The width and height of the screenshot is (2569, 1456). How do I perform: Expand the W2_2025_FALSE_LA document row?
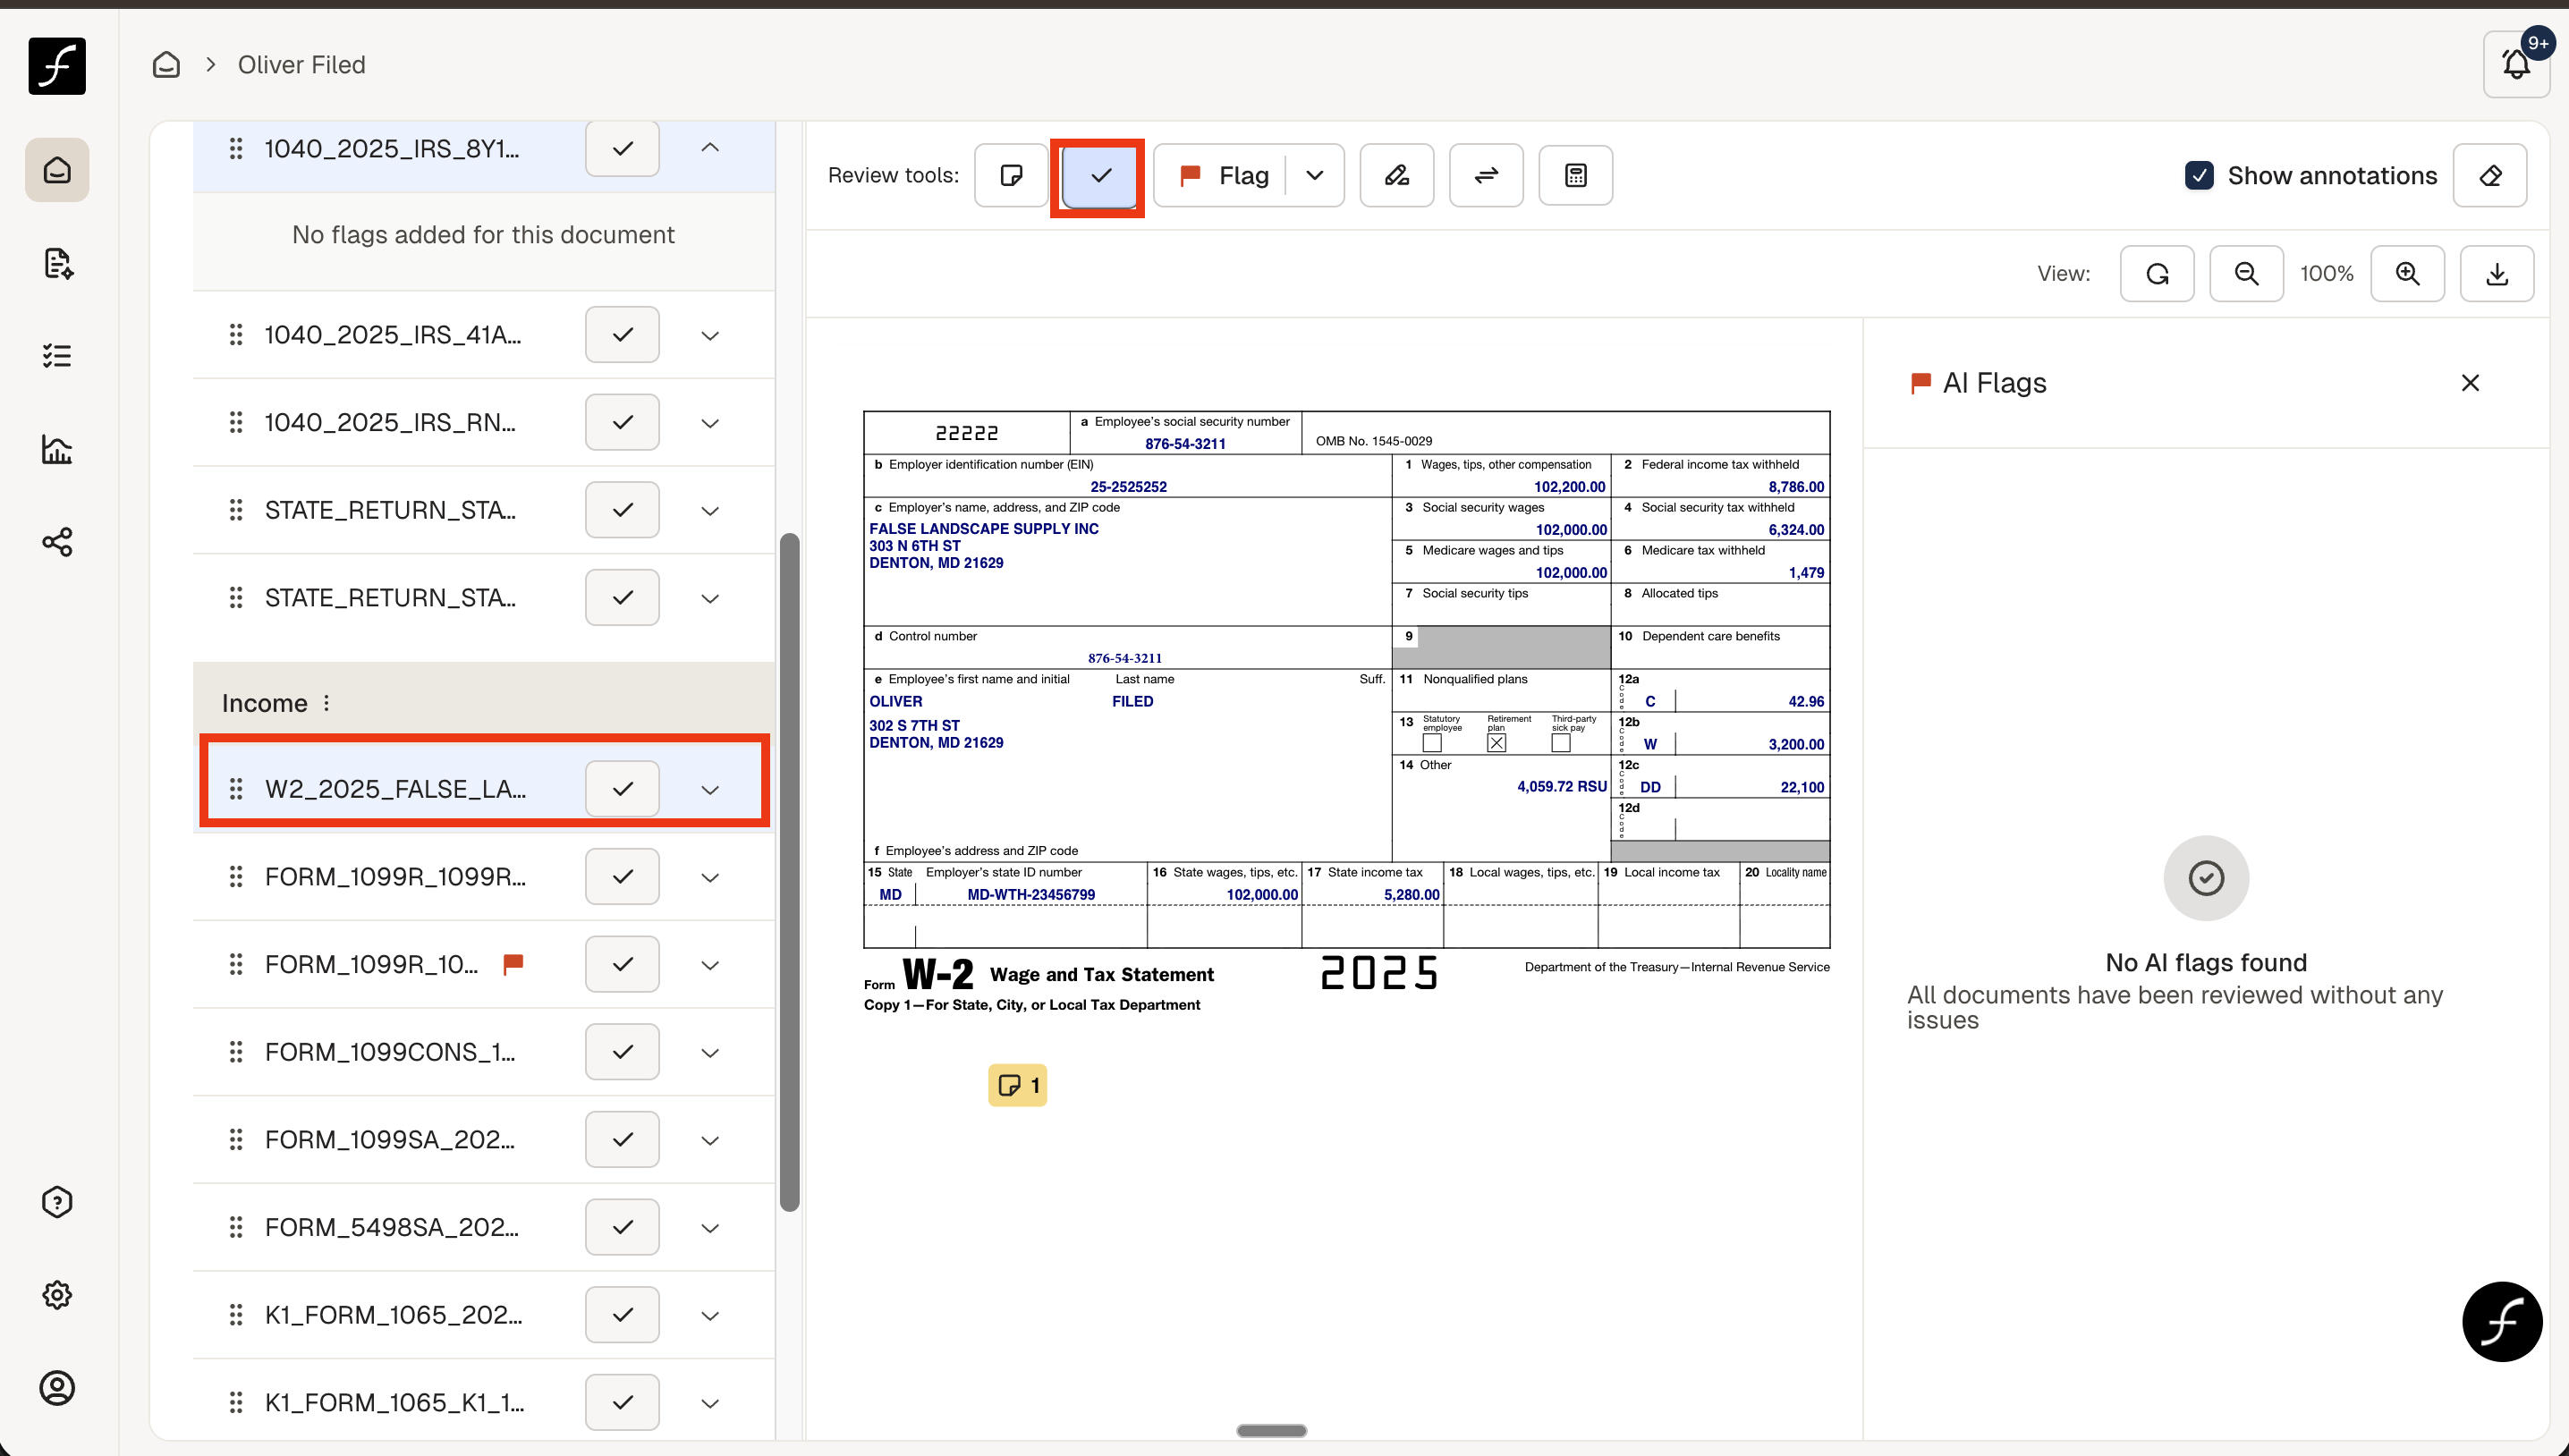710,790
